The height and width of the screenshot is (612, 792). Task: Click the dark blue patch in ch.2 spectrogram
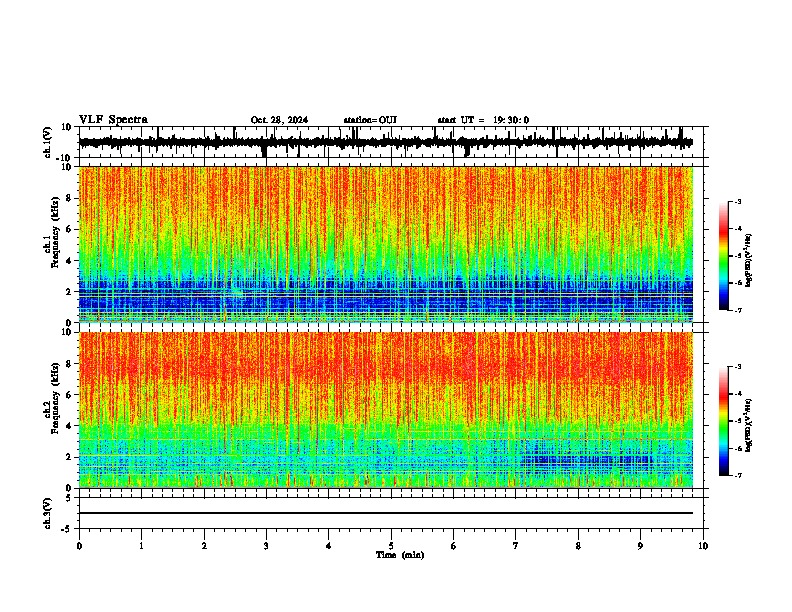click(586, 460)
